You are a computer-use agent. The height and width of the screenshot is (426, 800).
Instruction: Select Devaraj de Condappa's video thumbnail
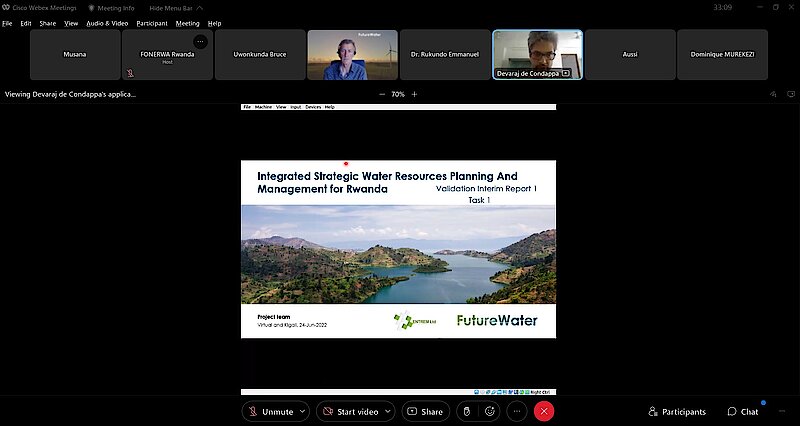(538, 54)
